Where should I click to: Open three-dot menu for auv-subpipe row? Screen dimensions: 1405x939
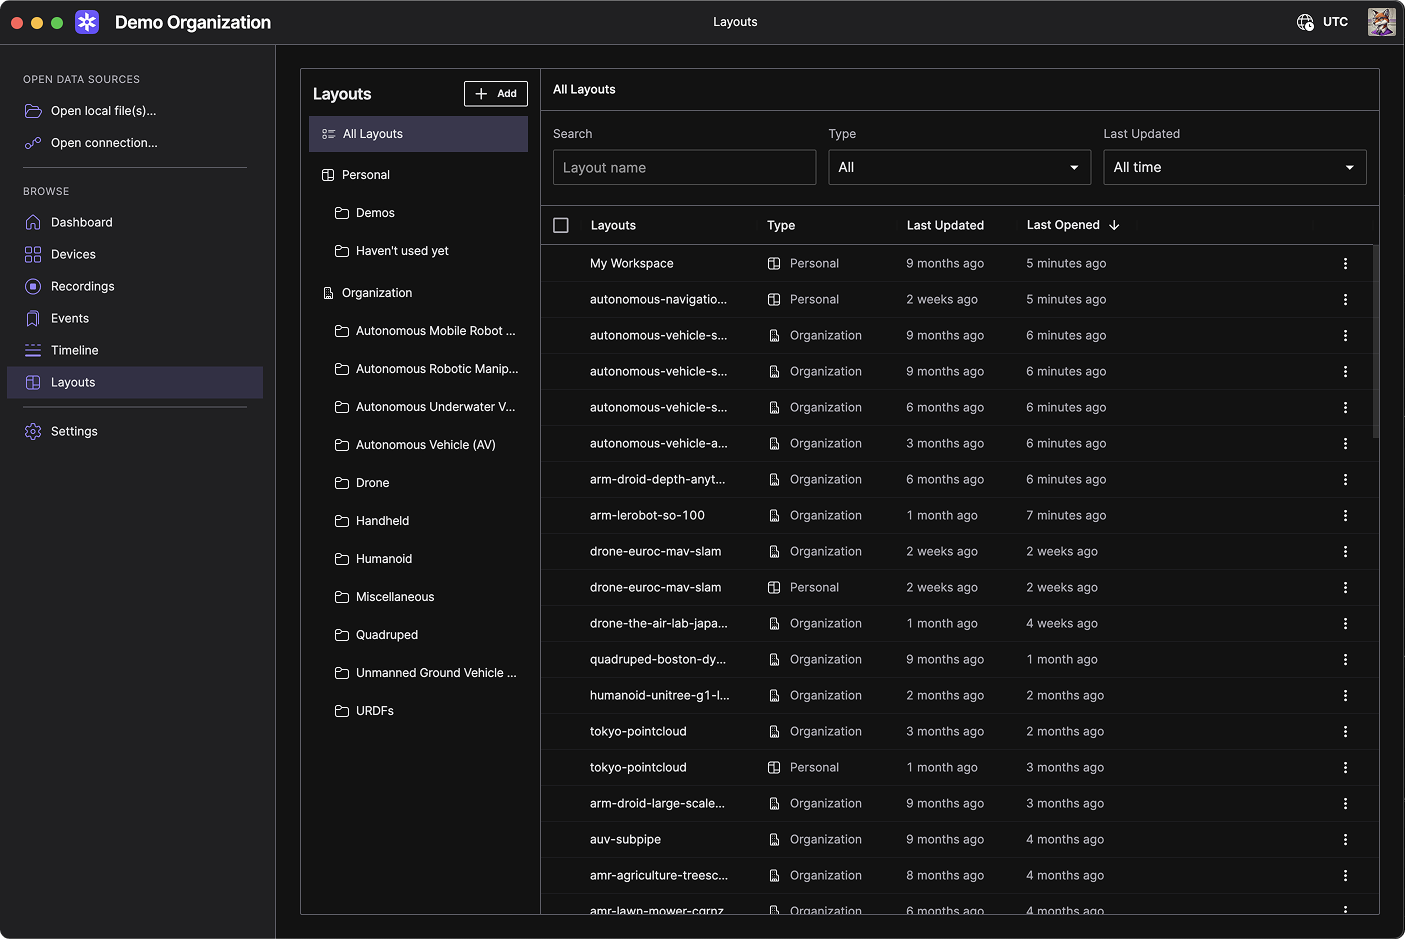tap(1345, 840)
